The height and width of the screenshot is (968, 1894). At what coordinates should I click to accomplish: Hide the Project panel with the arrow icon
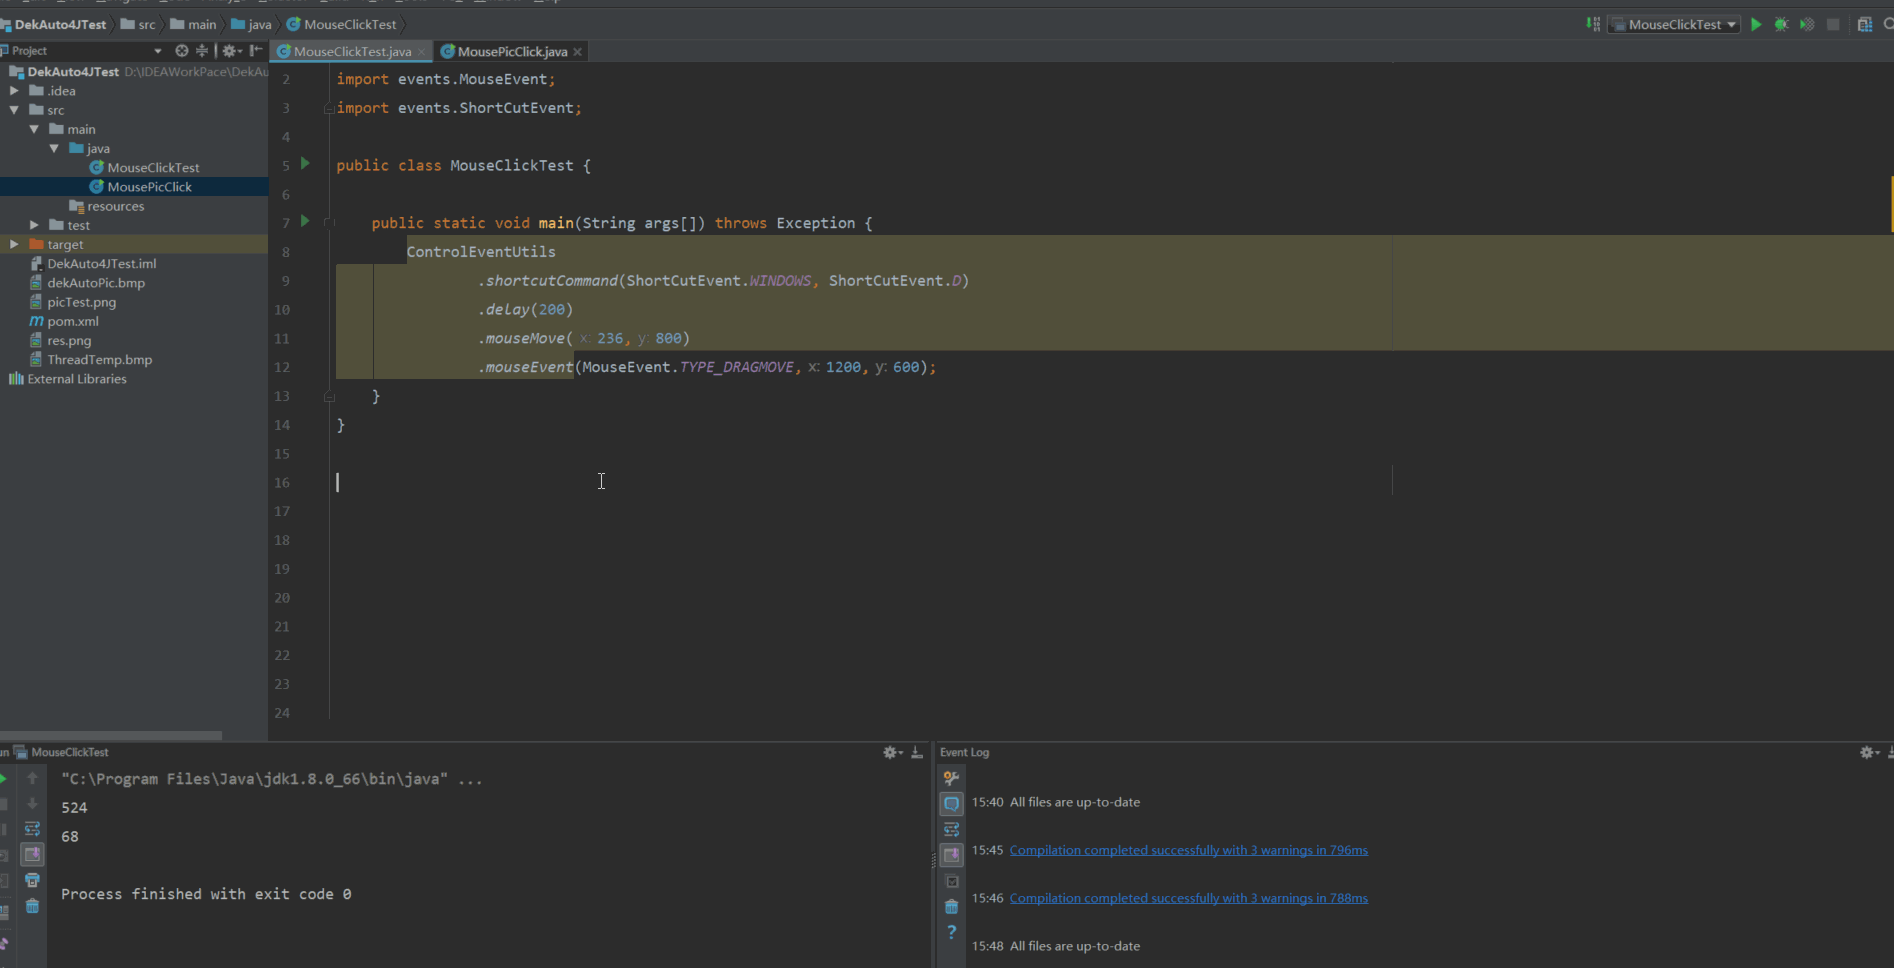click(256, 50)
